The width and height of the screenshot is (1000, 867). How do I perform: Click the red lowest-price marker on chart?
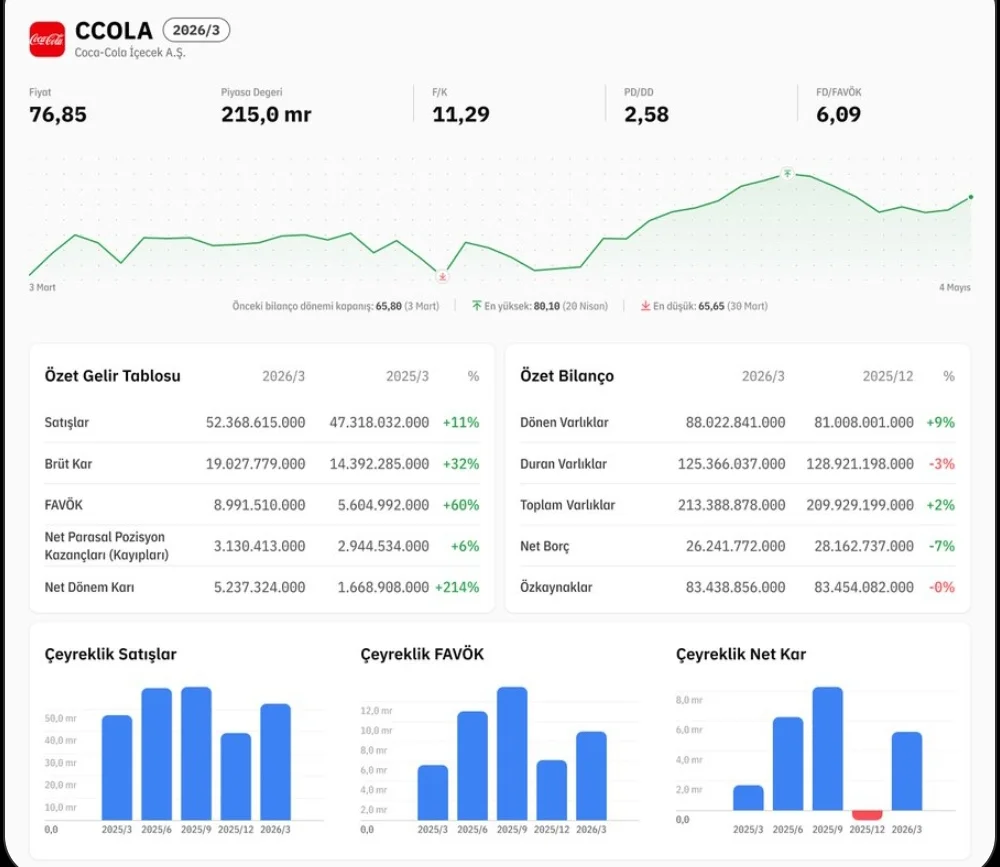[442, 277]
